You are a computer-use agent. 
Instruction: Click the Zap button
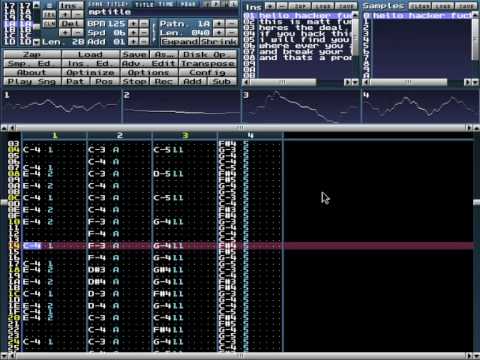pos(32,54)
